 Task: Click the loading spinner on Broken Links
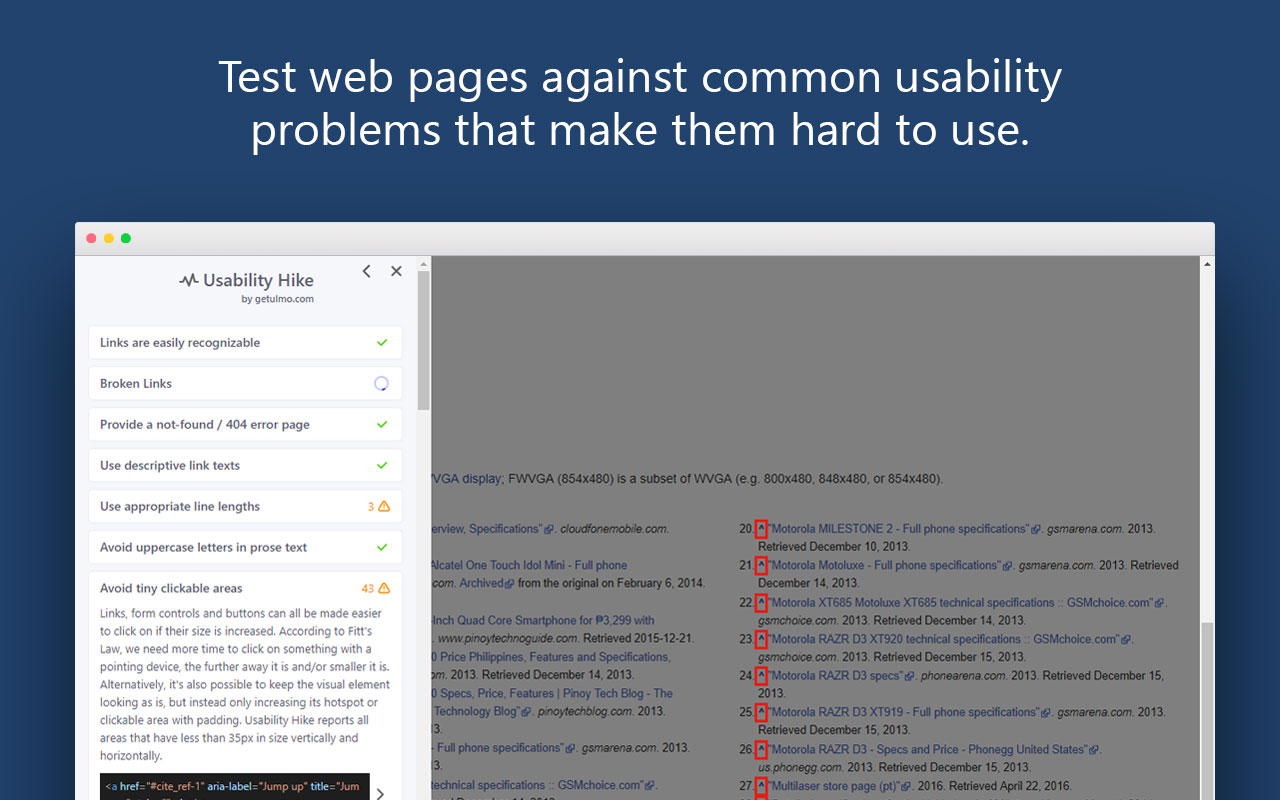[x=381, y=383]
